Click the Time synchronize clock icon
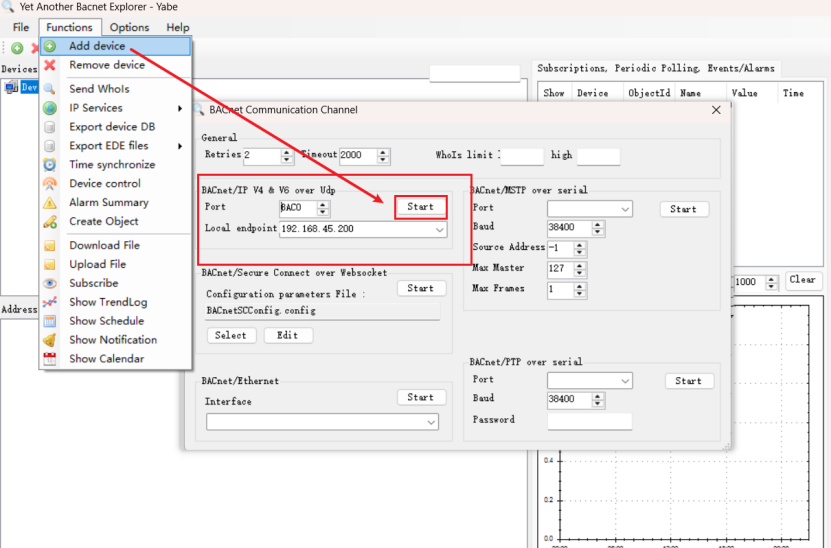Screen dimensions: 831x548 [50, 165]
